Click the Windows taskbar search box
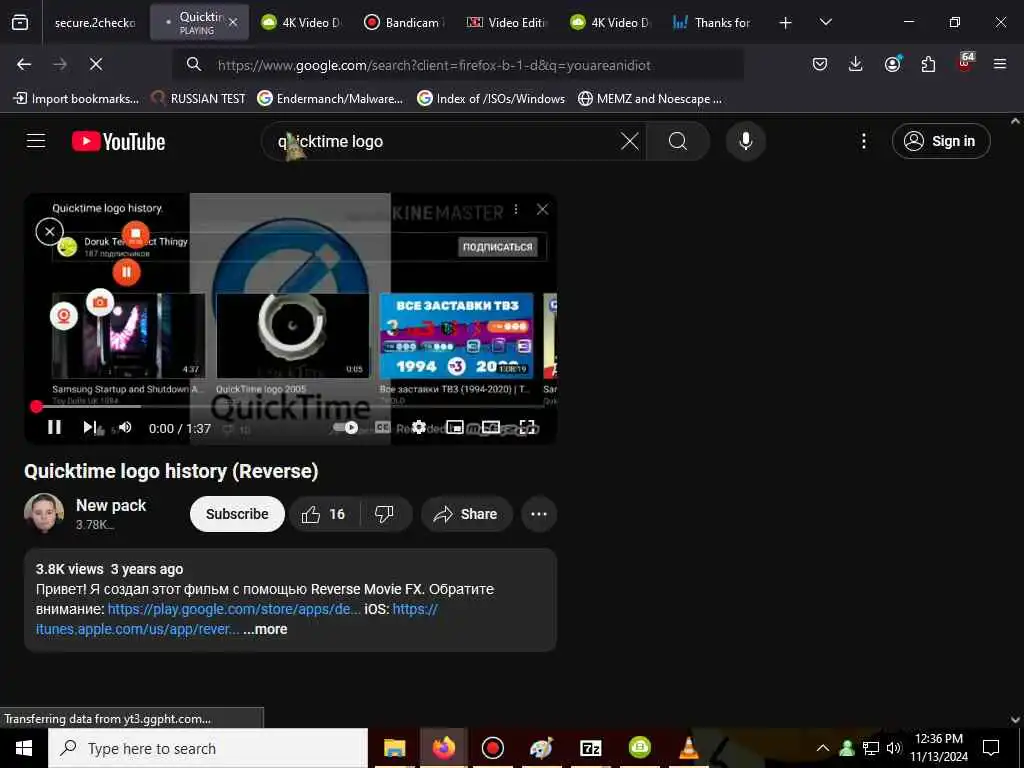 [x=208, y=748]
